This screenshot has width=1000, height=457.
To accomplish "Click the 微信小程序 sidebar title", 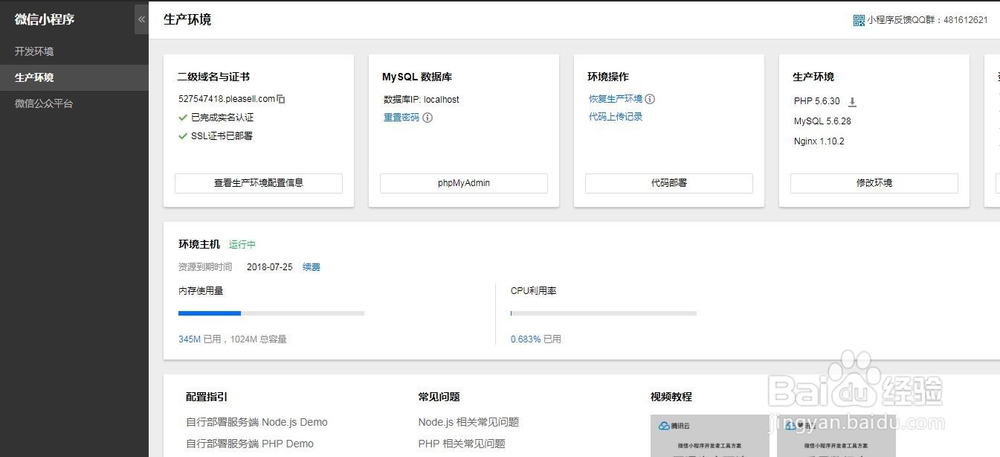I will pyautogui.click(x=45, y=19).
